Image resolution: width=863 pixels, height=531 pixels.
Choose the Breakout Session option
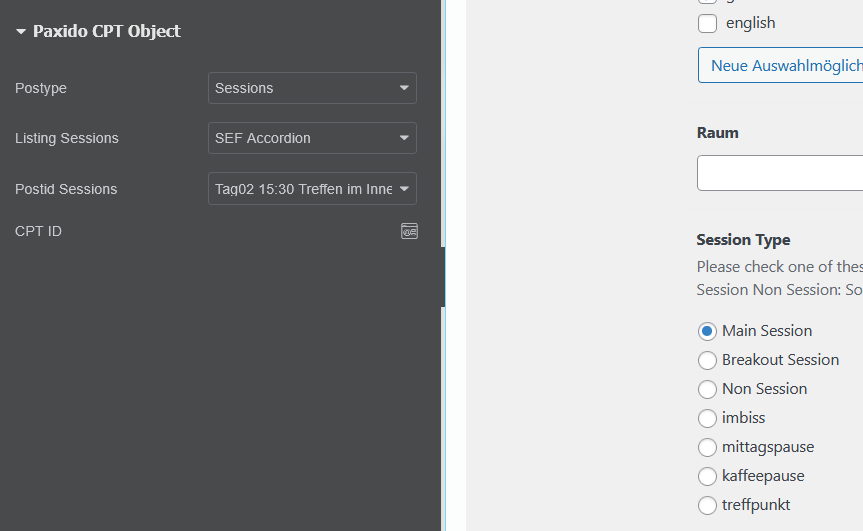[x=707, y=360]
